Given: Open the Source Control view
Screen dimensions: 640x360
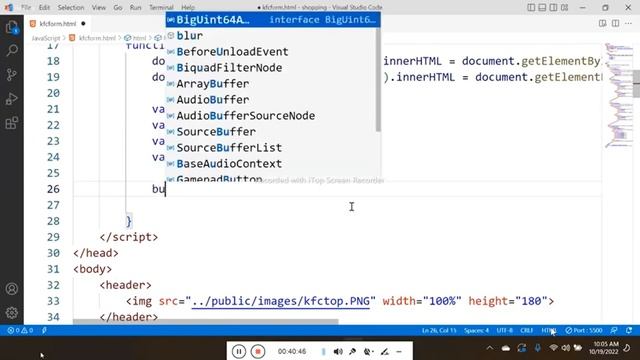Looking at the screenshot, I should tap(12, 75).
